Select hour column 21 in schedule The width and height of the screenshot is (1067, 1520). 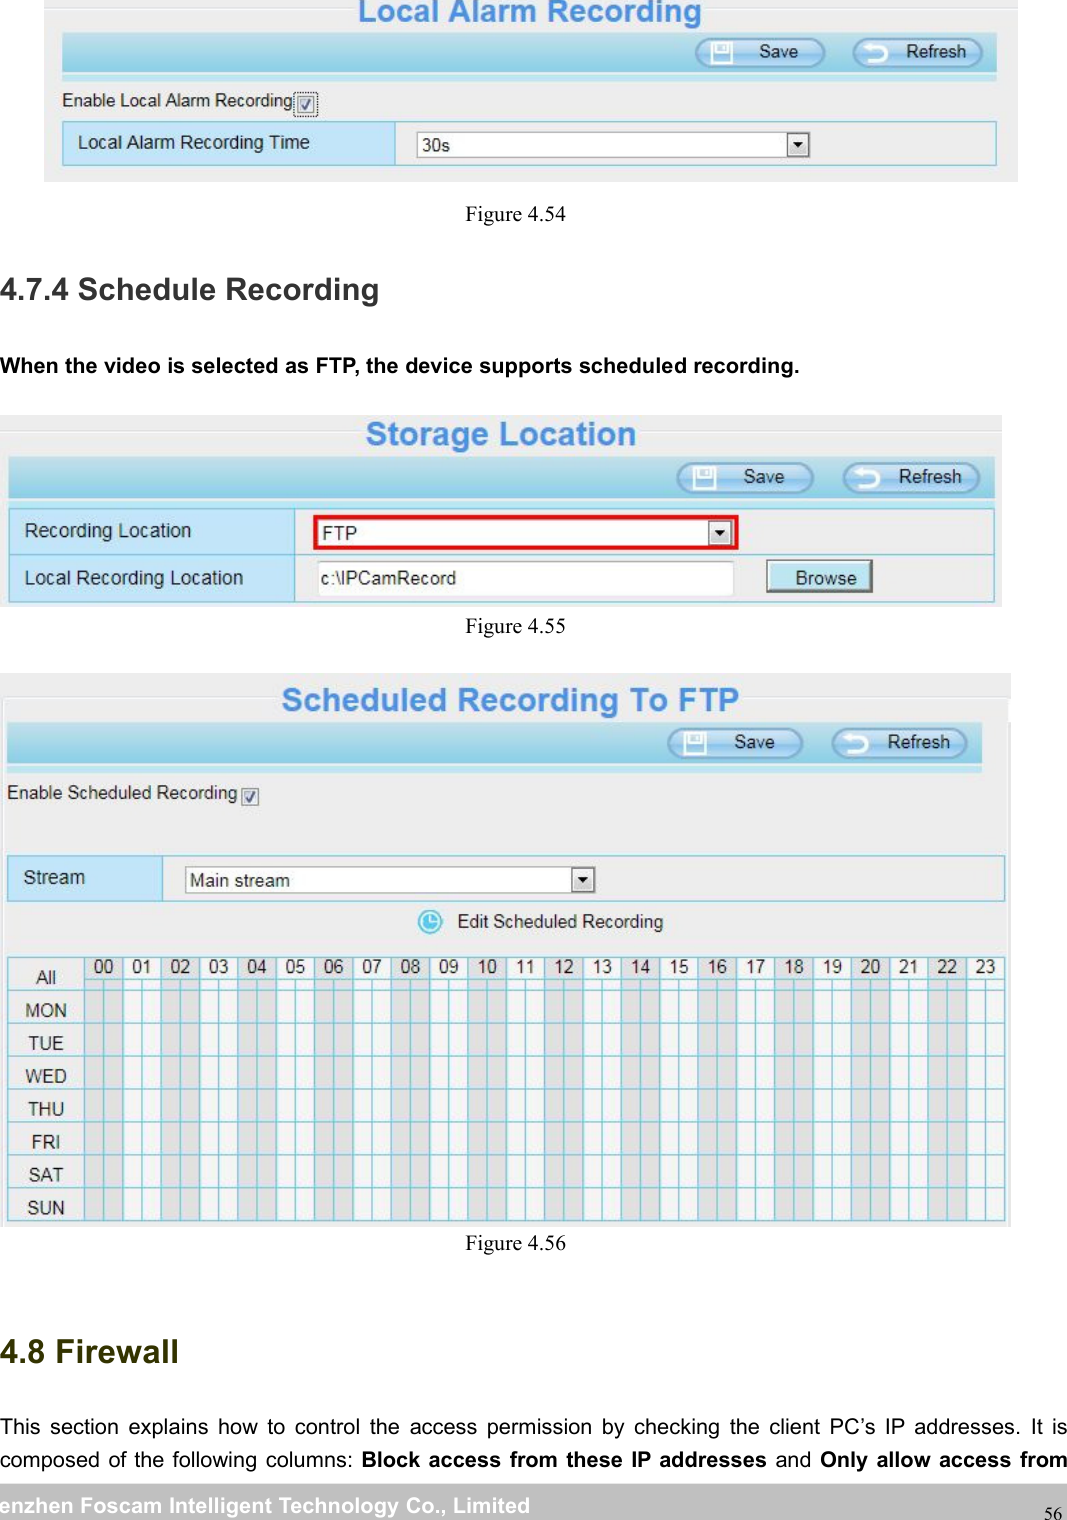[909, 967]
